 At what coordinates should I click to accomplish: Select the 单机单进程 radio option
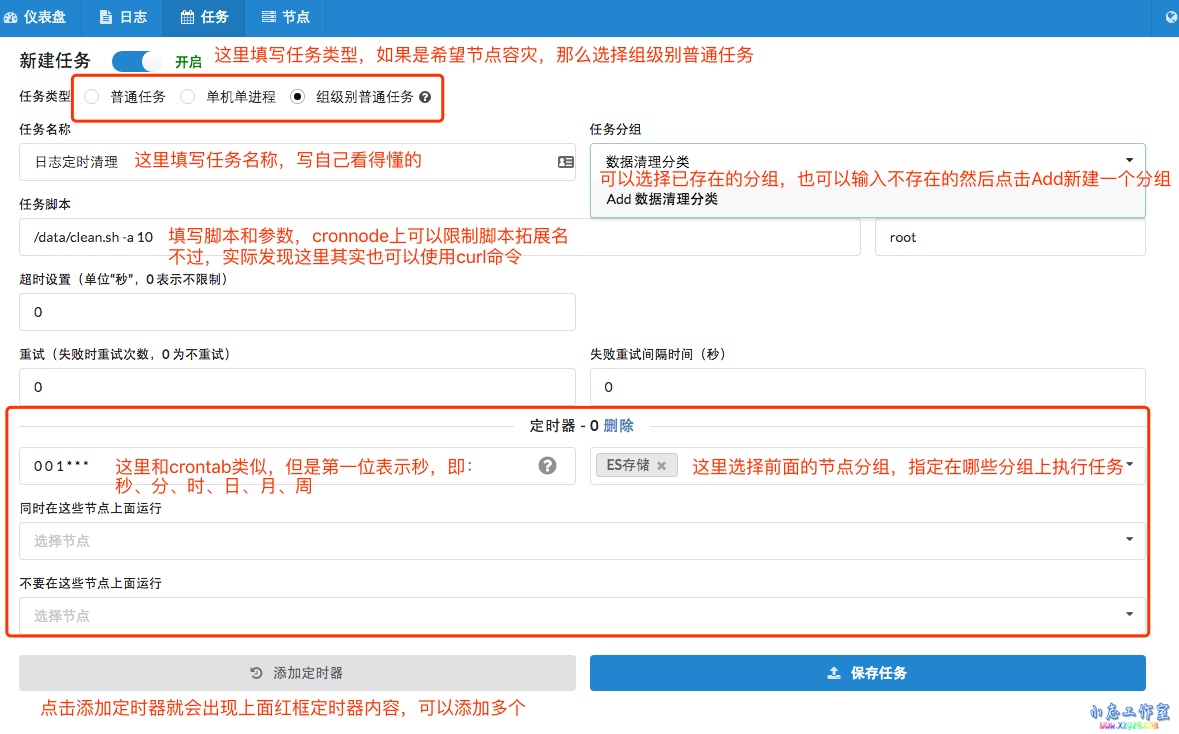click(187, 96)
